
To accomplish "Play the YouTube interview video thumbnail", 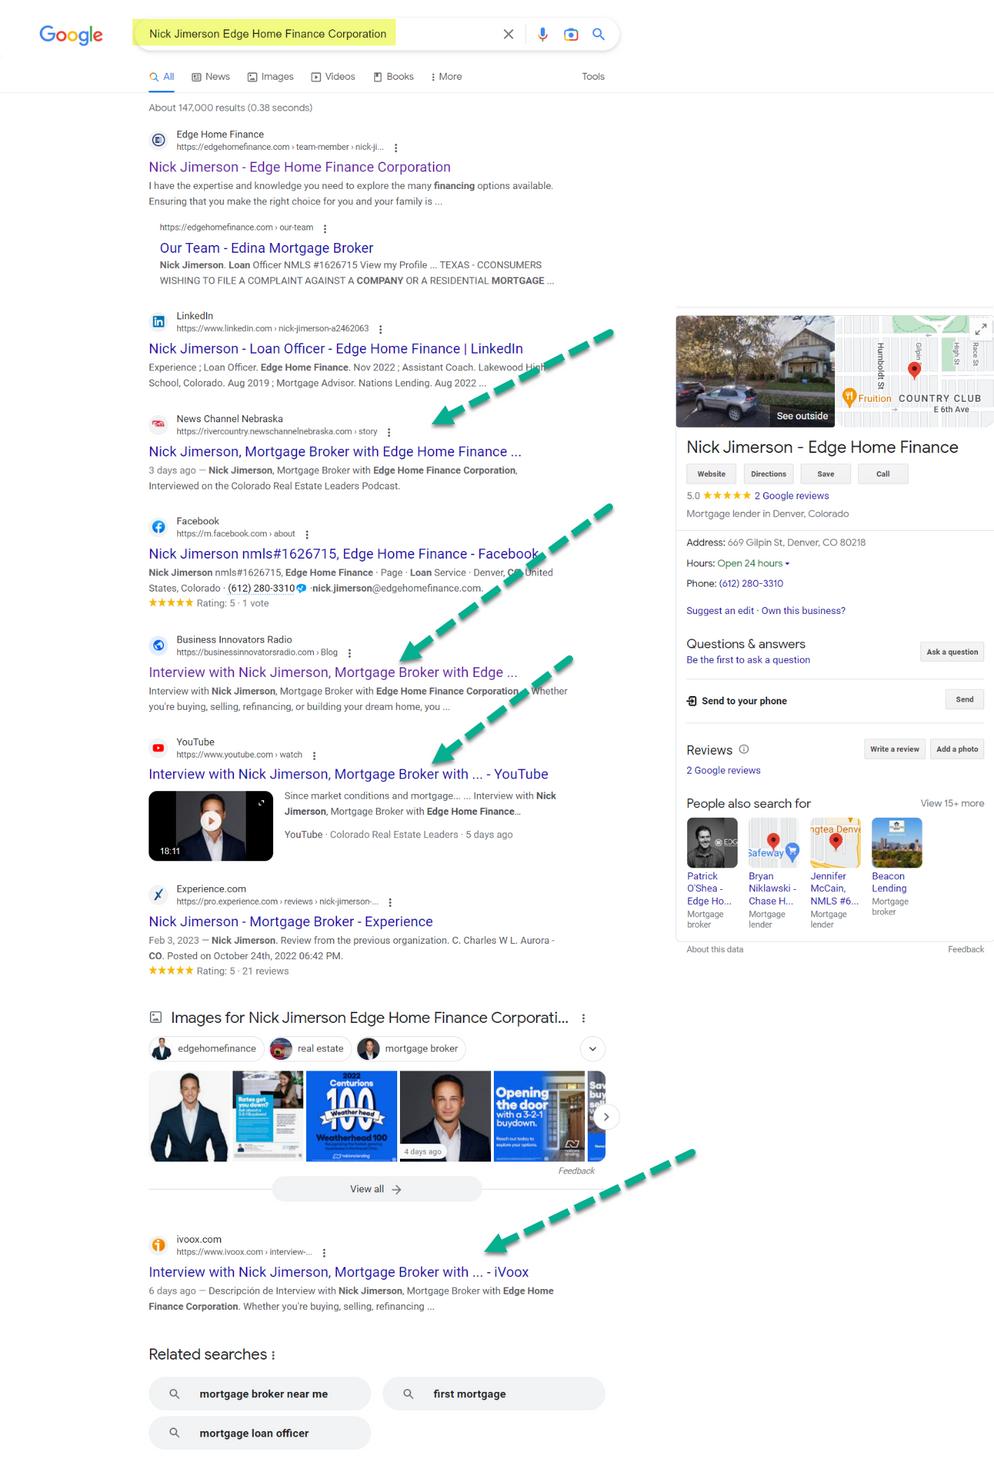I will pyautogui.click(x=211, y=825).
